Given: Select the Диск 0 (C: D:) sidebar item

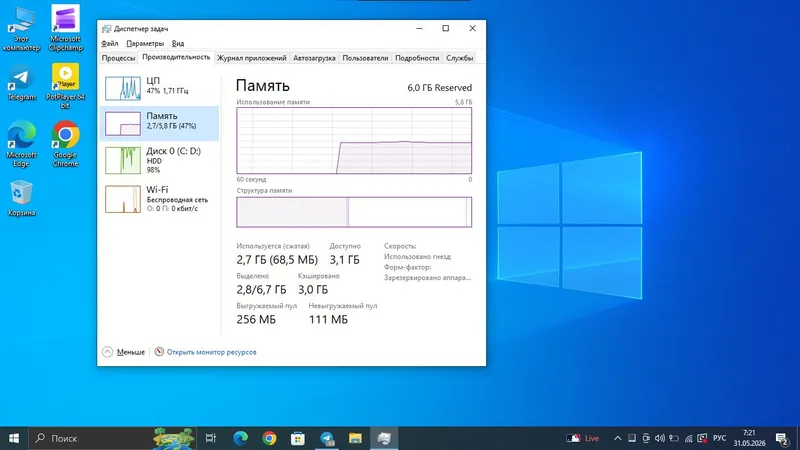Looking at the screenshot, I should coord(160,160).
